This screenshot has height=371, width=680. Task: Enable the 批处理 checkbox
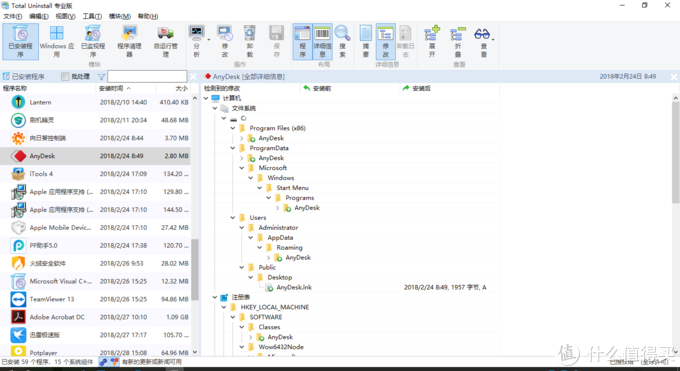coord(65,77)
